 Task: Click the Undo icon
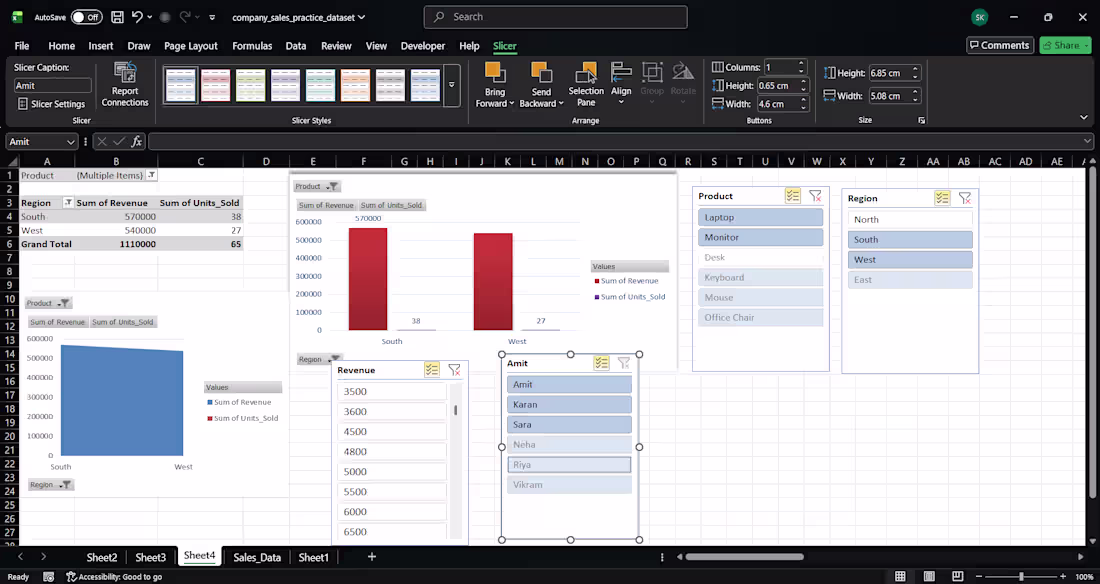[138, 17]
